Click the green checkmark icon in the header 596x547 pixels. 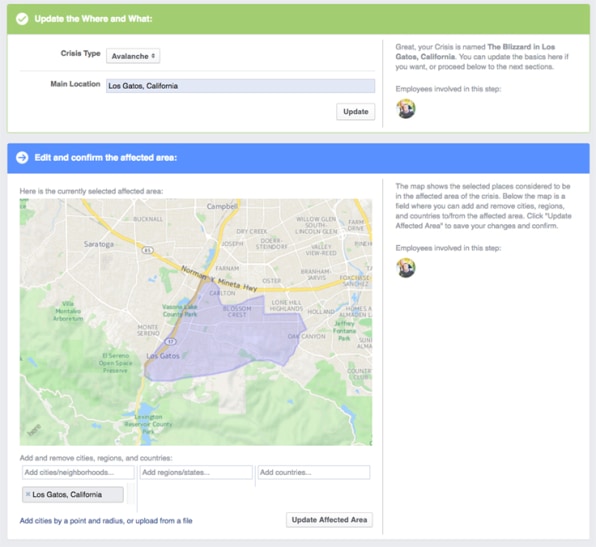pyautogui.click(x=22, y=19)
